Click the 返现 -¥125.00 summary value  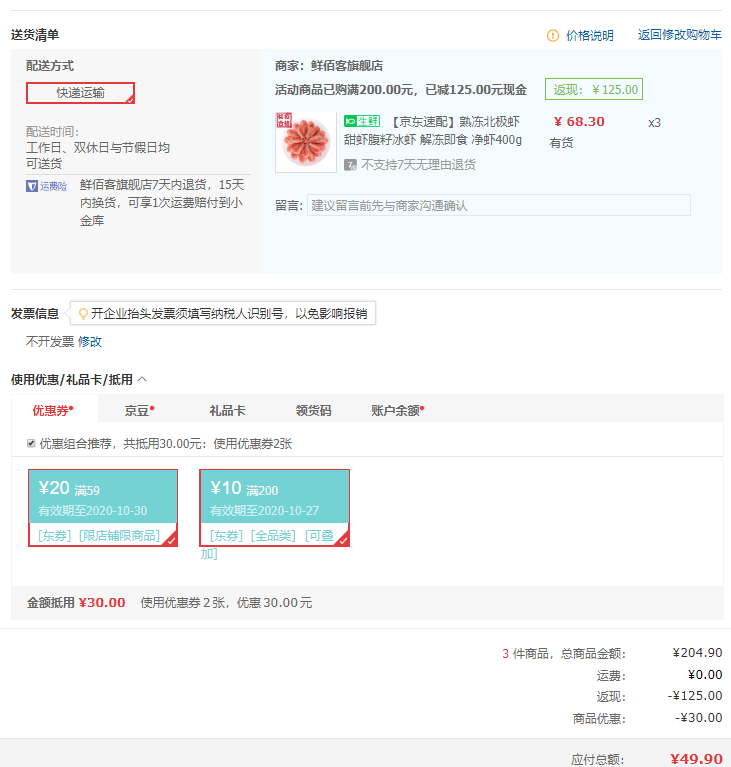pyautogui.click(x=695, y=696)
